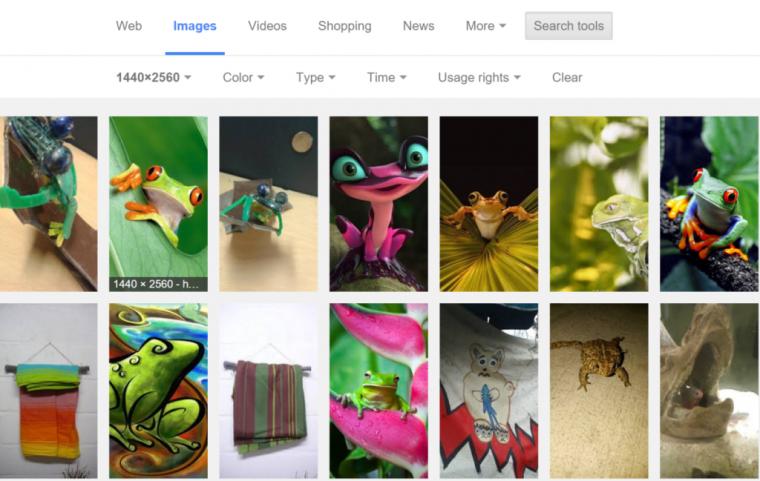Open the Type filter dropdown
The image size is (760, 481).
(316, 78)
